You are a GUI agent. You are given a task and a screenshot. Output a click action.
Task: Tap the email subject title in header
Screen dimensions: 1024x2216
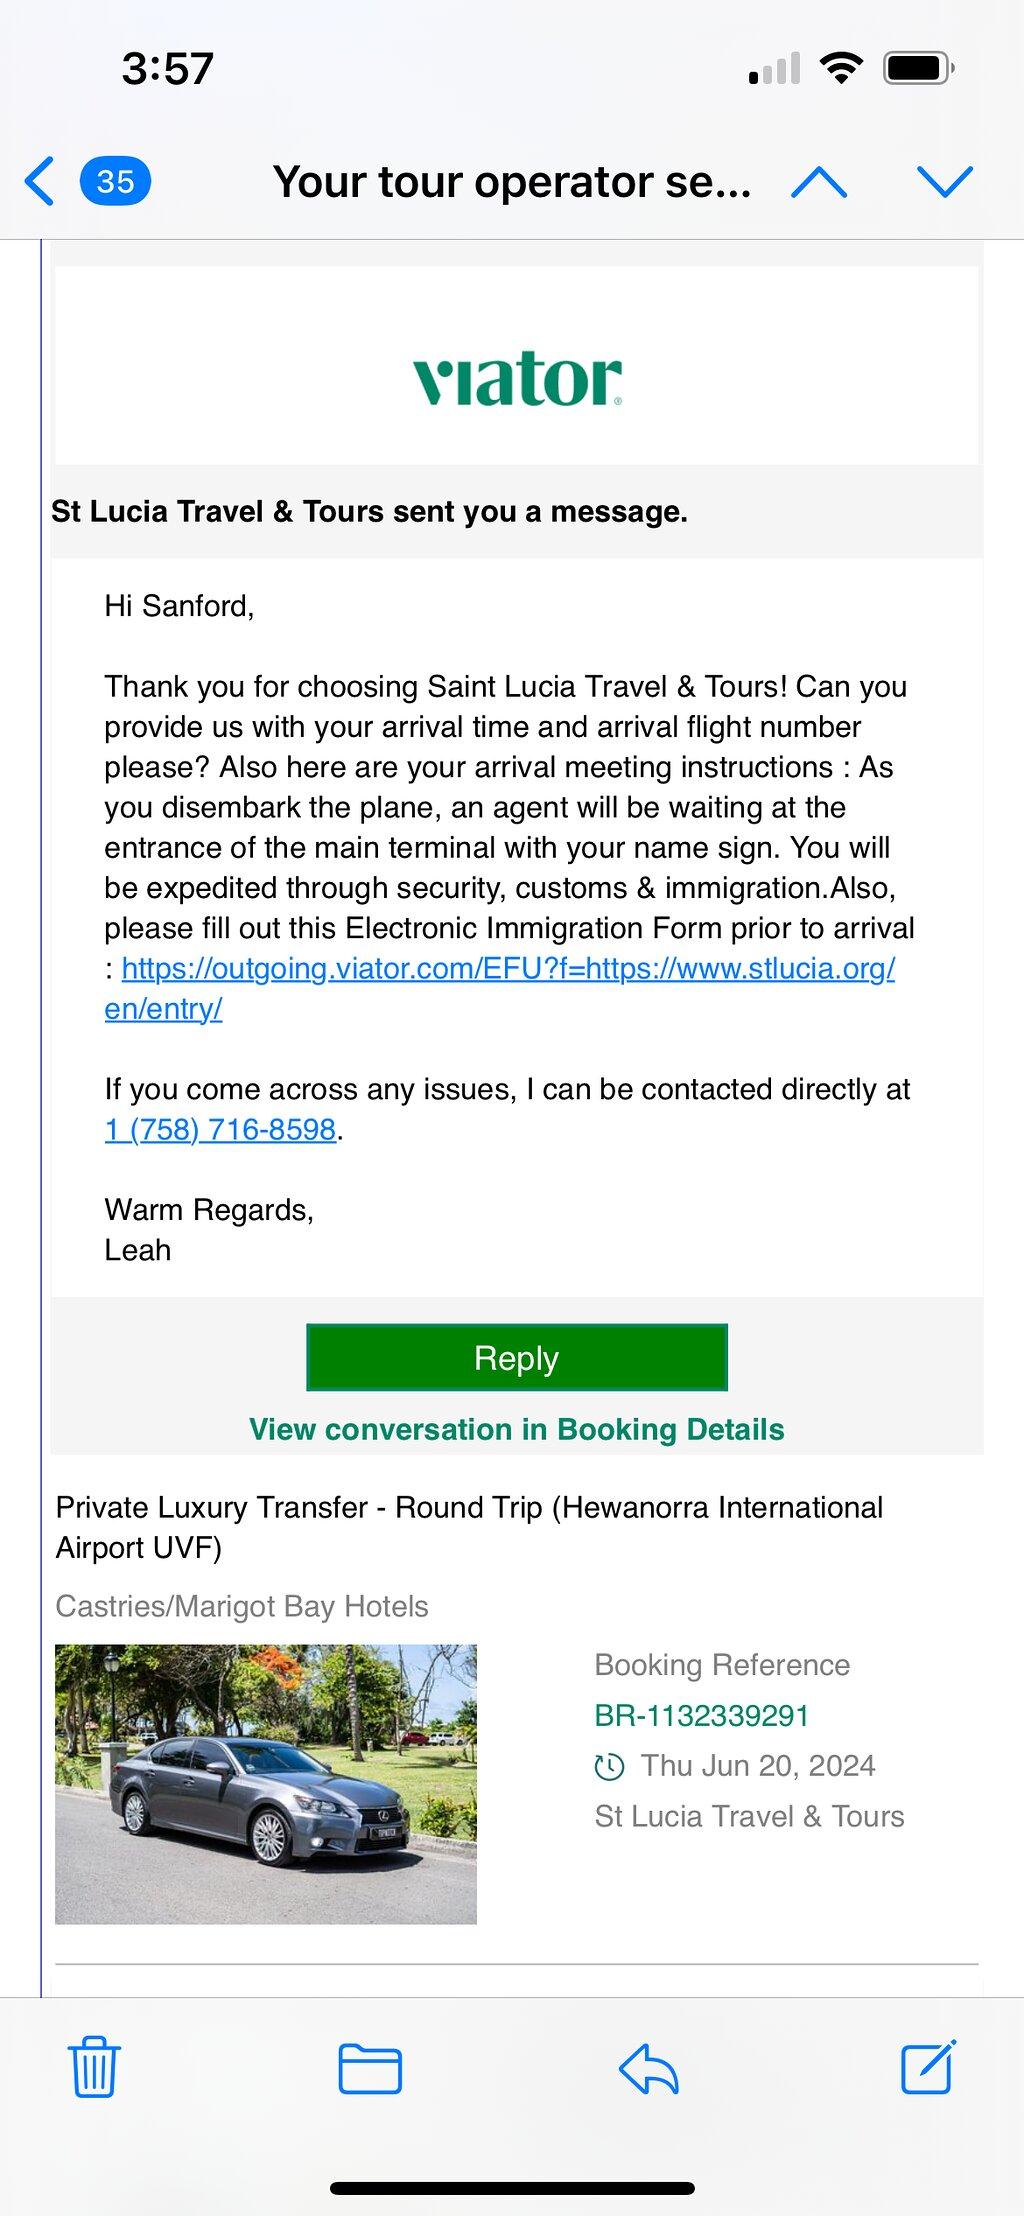[511, 182]
